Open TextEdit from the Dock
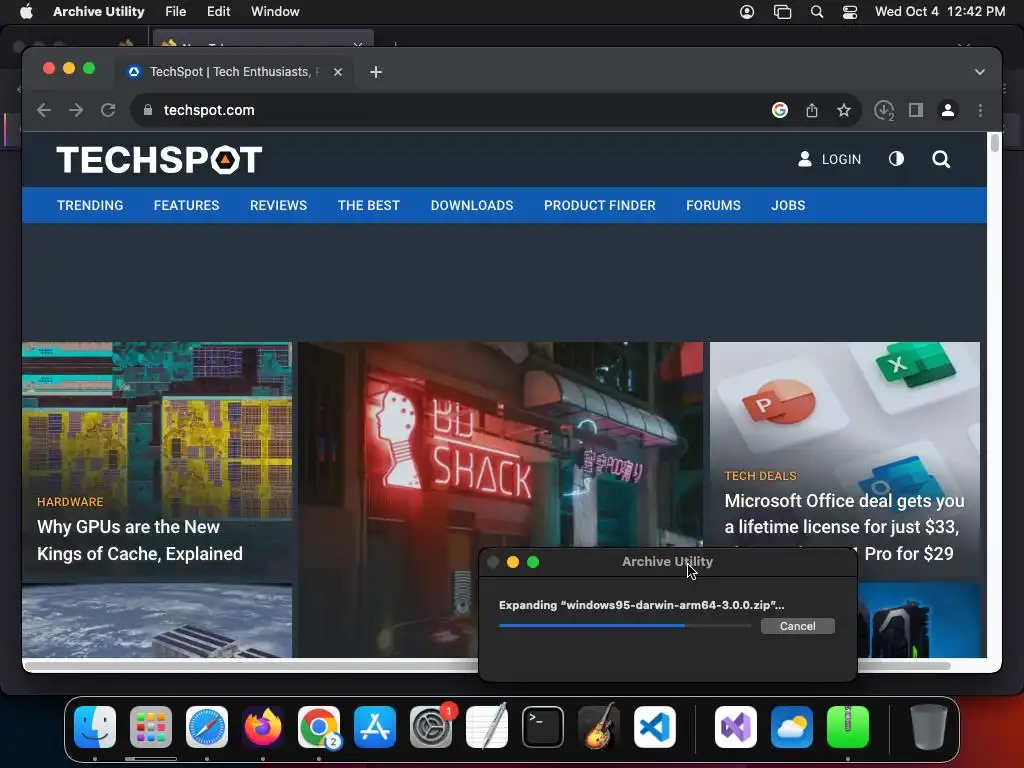Screen dimensions: 1024x768 click(487, 726)
